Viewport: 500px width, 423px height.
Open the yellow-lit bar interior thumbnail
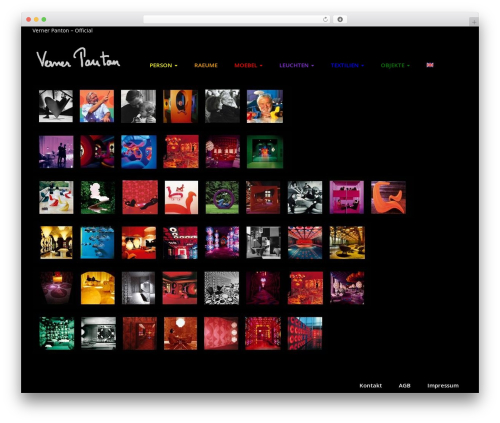(x=56, y=243)
